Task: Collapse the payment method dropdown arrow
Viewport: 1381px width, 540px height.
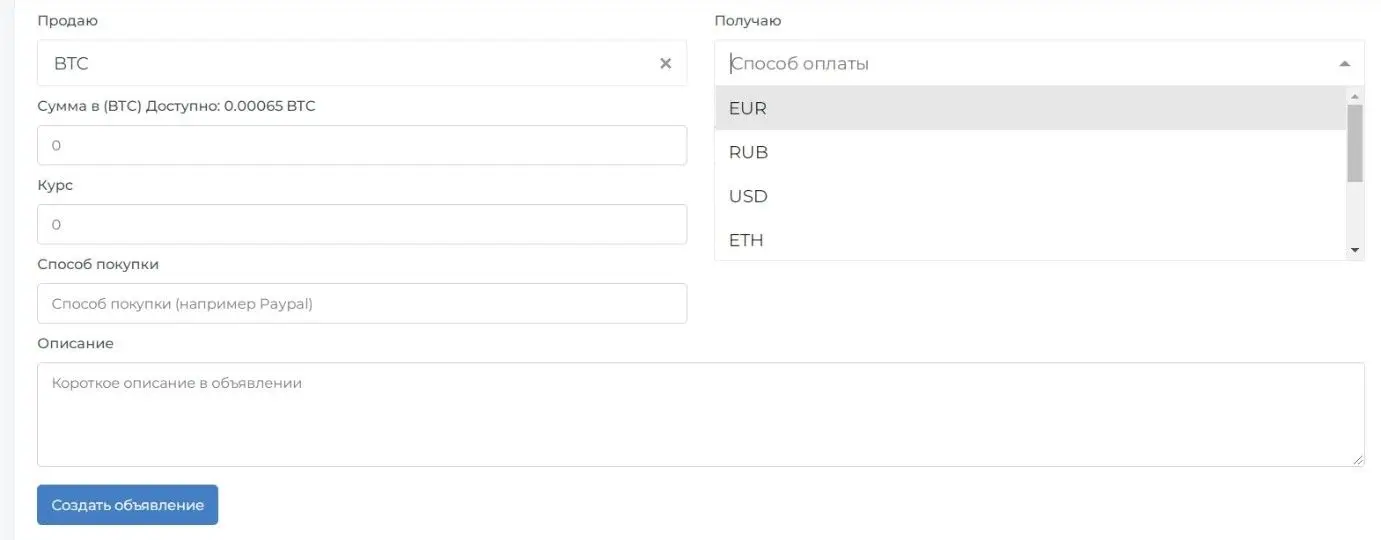Action: click(1344, 64)
